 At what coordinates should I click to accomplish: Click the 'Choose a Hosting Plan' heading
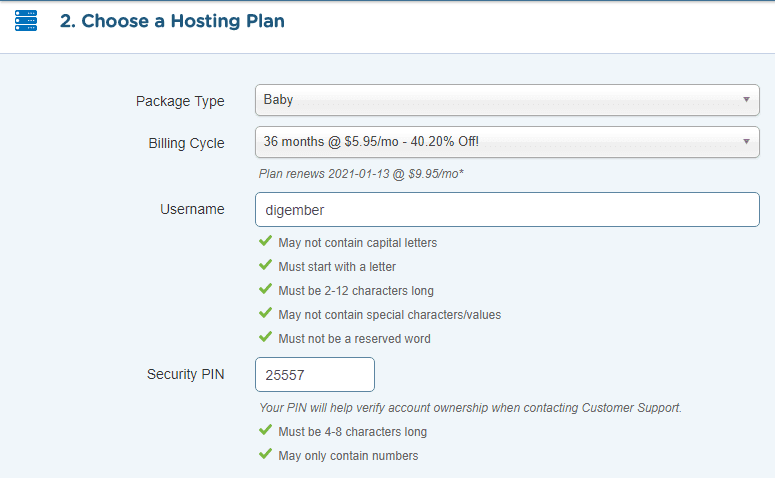pyautogui.click(x=172, y=21)
